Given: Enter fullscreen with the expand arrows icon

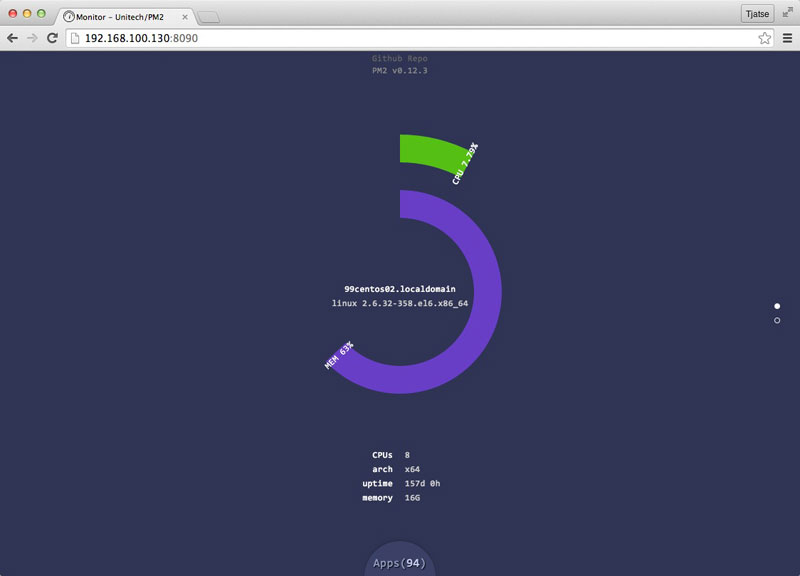Looking at the screenshot, I should pyautogui.click(x=788, y=12).
